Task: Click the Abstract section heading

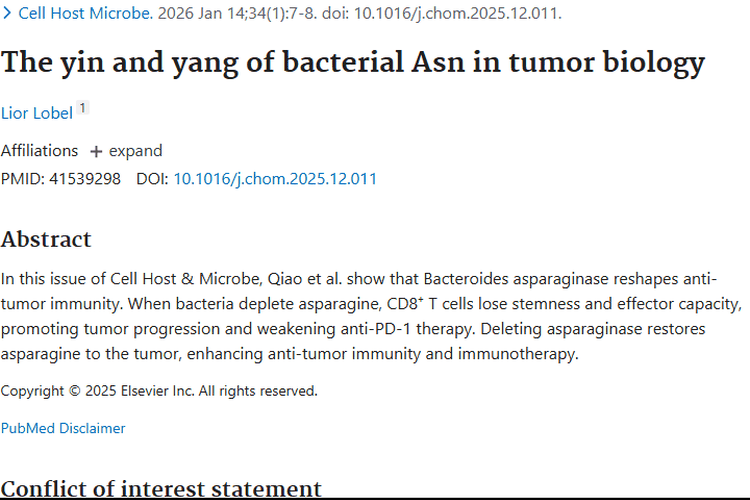Action: [x=46, y=239]
